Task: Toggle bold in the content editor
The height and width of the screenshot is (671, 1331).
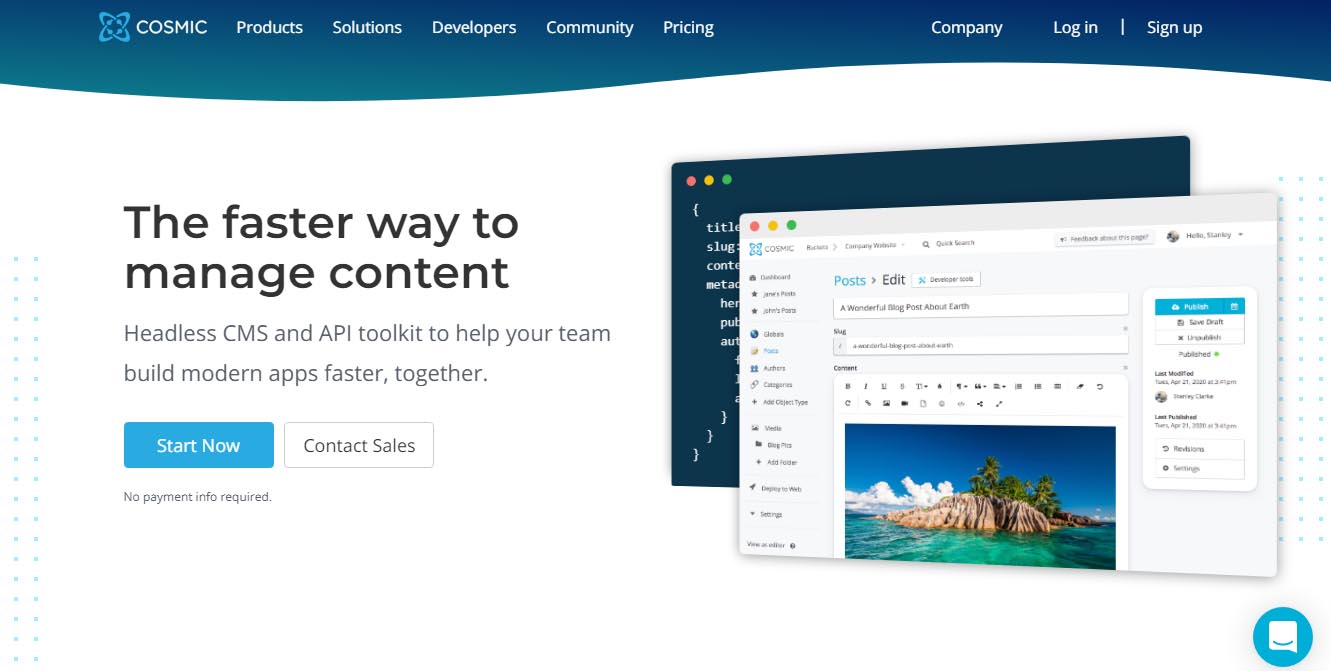Action: (848, 386)
